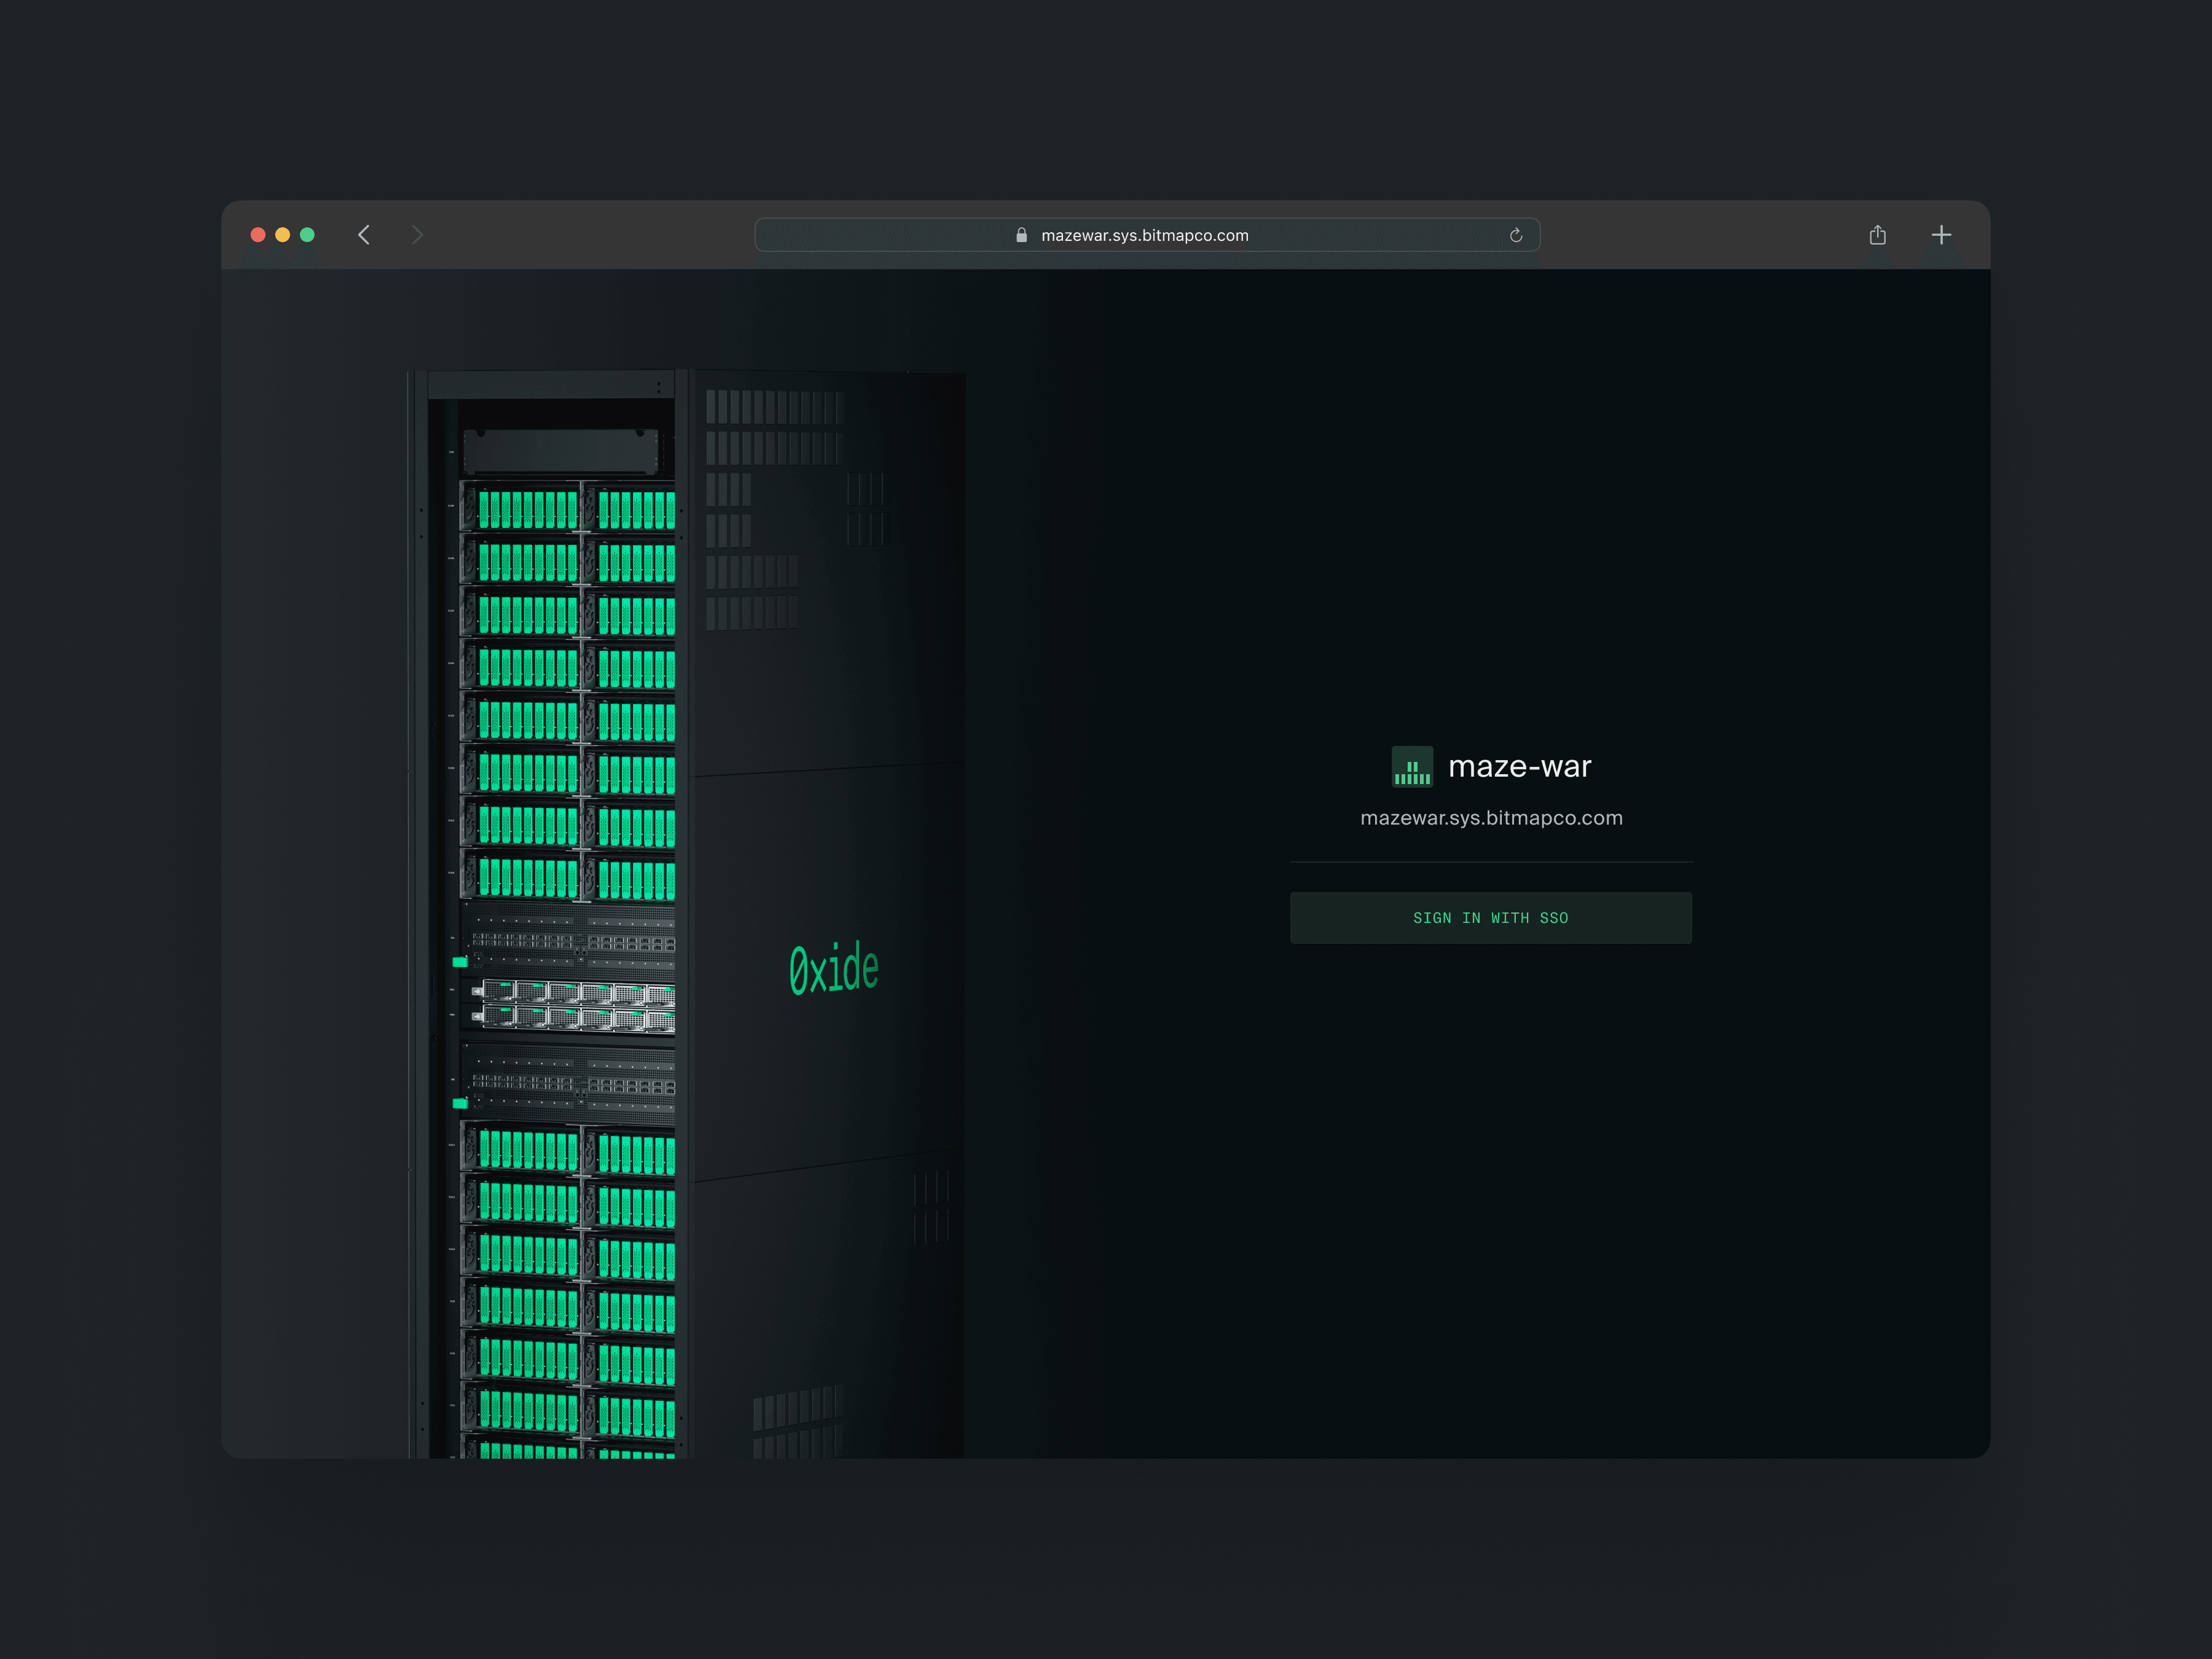2212x1659 pixels.
Task: Click the lock icon in address bar
Action: (x=1021, y=235)
